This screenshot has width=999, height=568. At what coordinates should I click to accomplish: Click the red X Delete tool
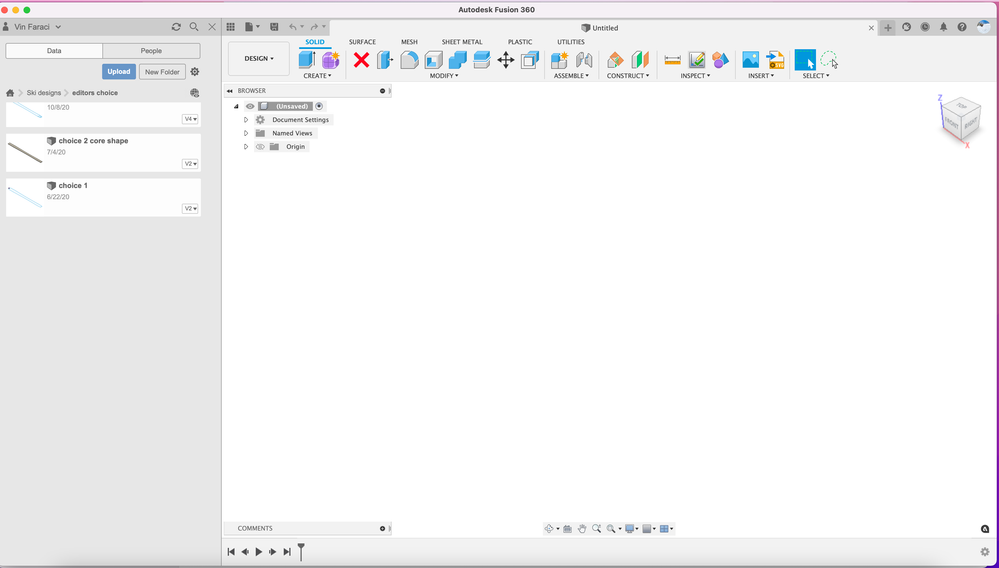[x=361, y=60]
